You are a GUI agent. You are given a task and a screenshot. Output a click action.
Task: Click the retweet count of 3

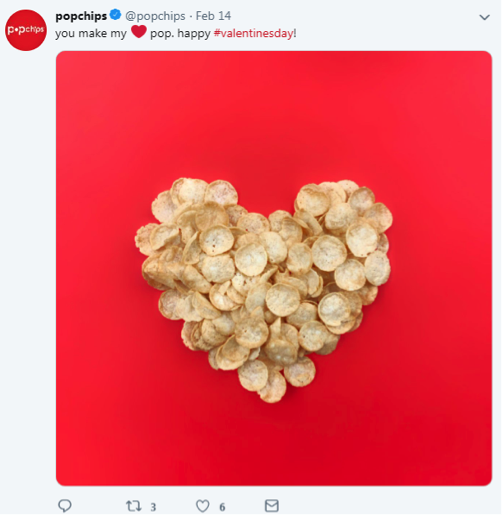(153, 507)
